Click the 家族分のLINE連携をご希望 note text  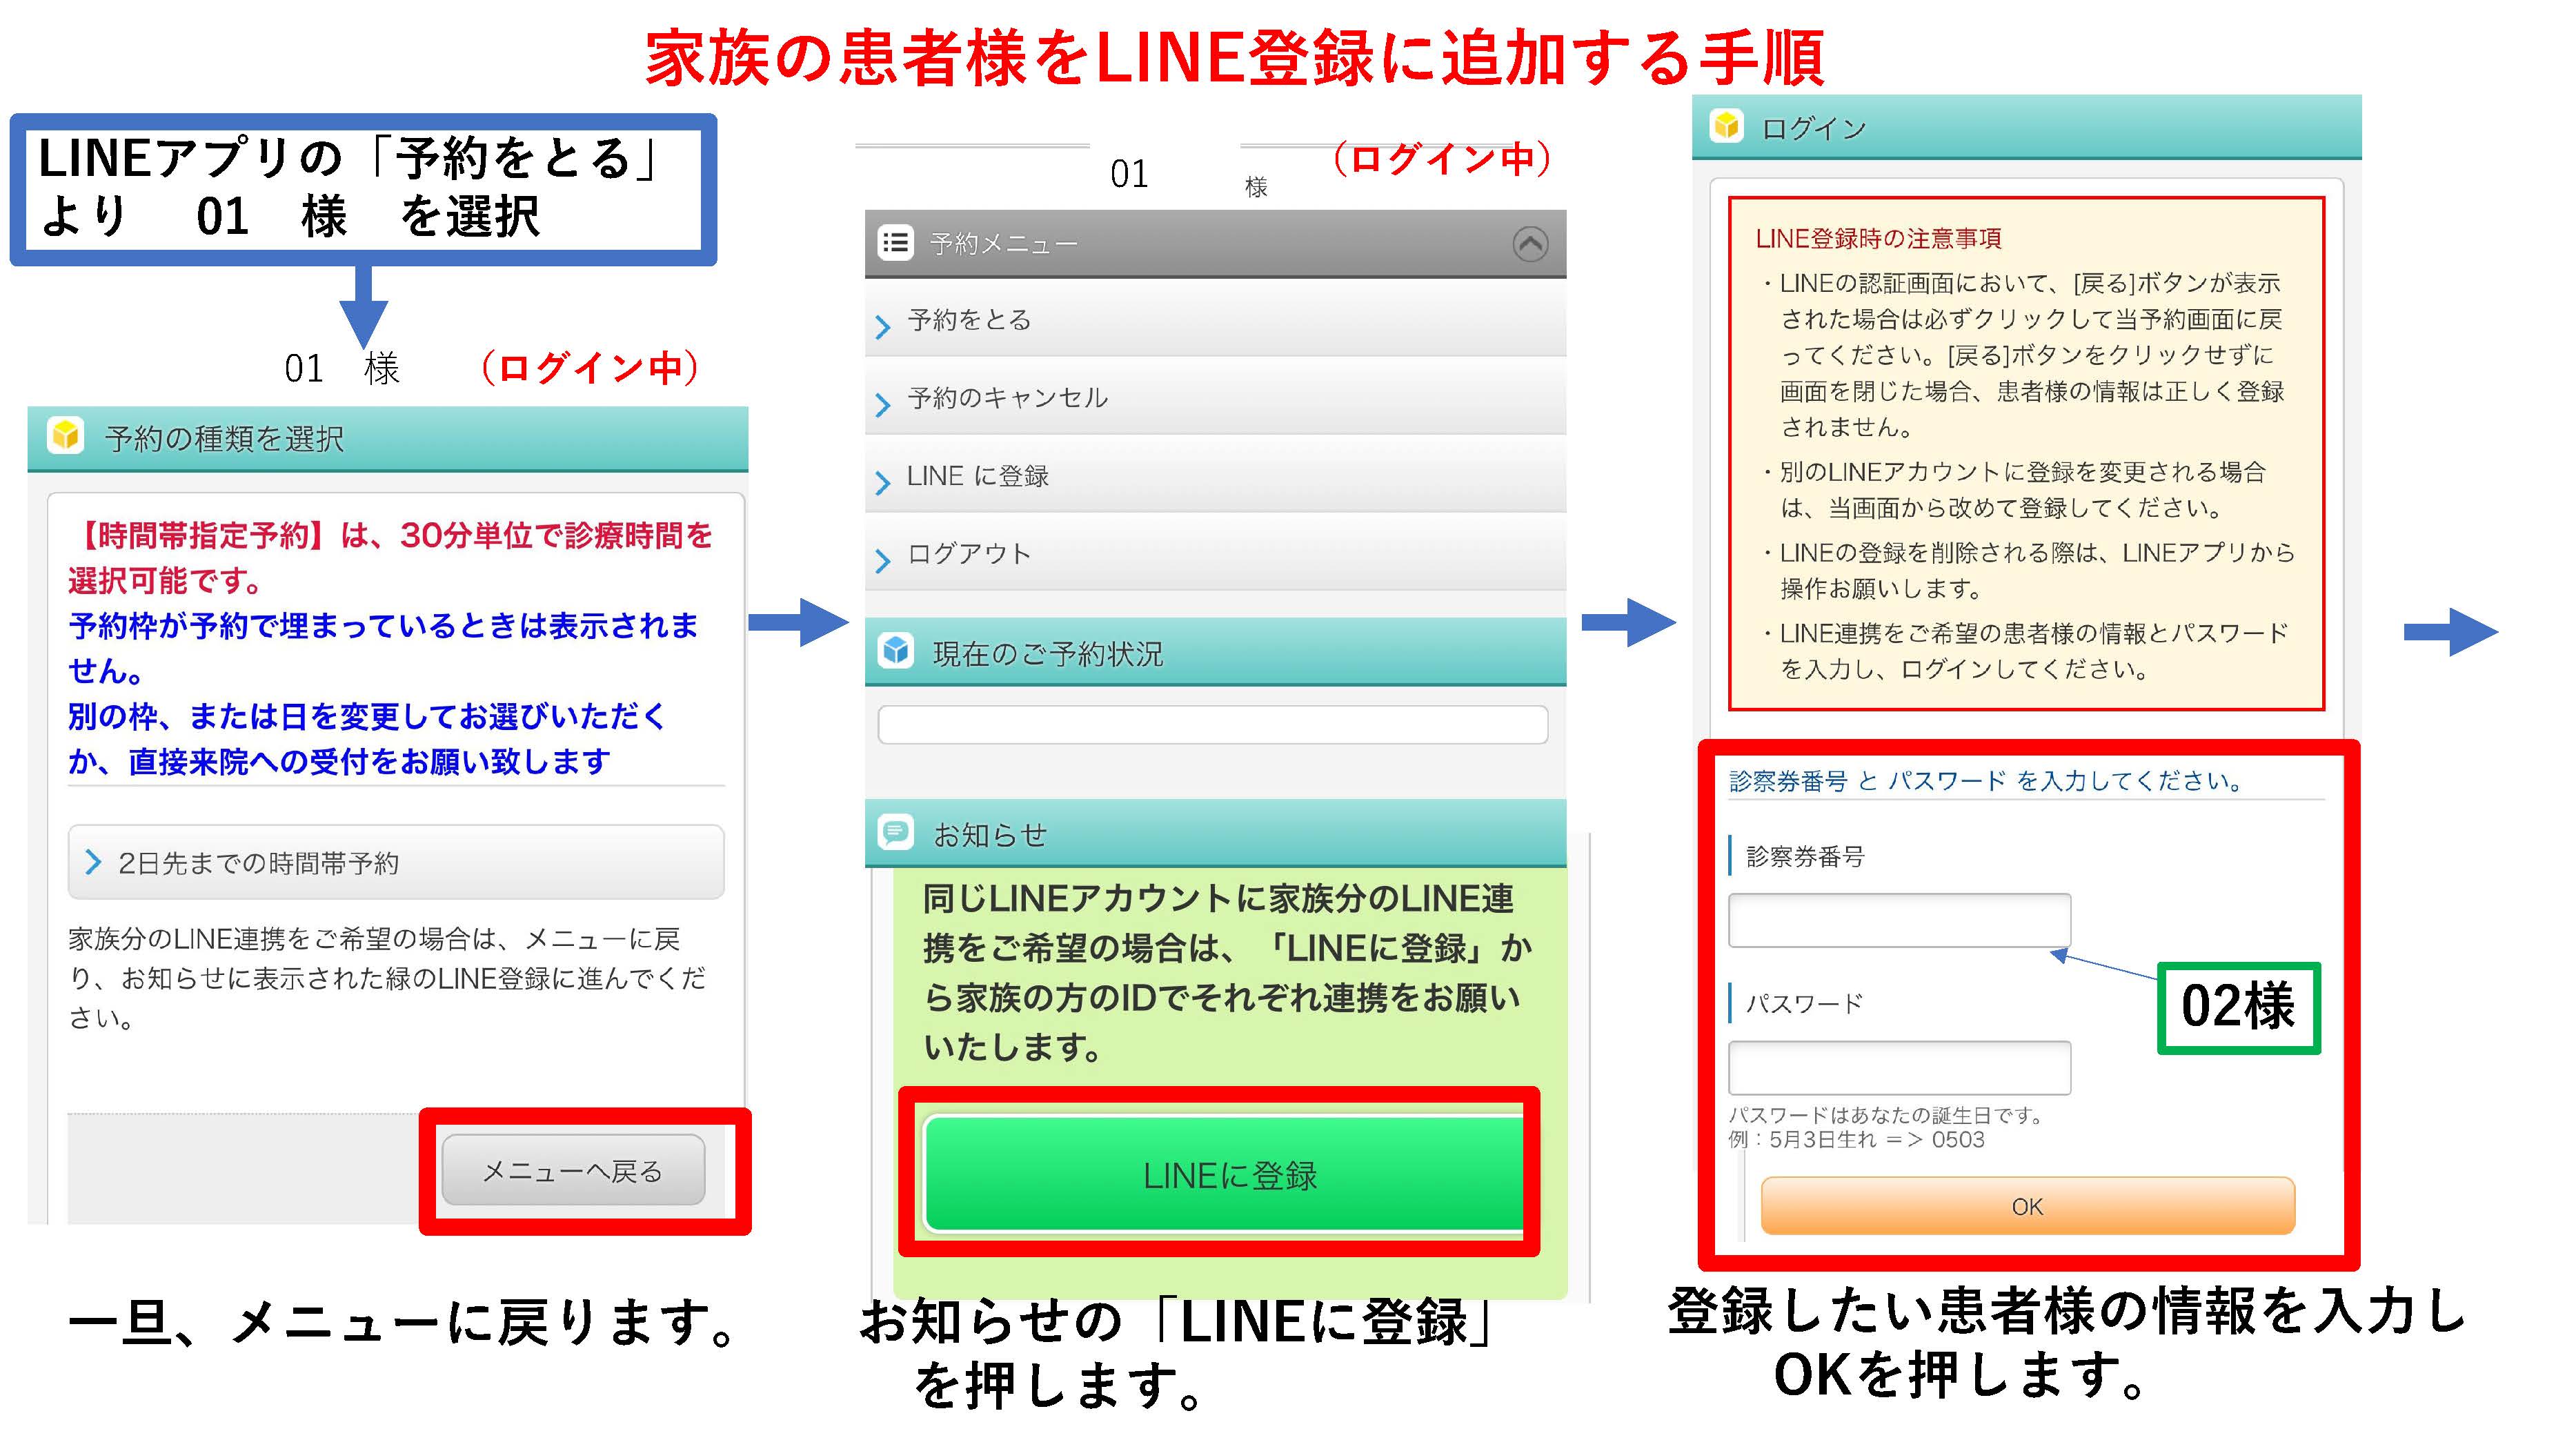pos(387,978)
